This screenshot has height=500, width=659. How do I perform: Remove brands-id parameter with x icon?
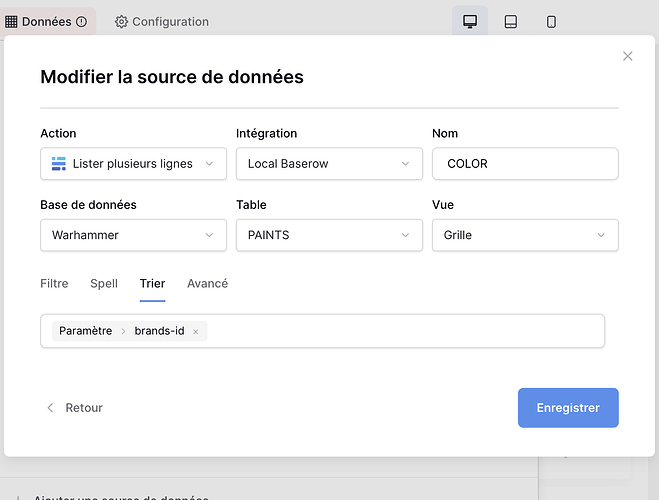point(196,331)
